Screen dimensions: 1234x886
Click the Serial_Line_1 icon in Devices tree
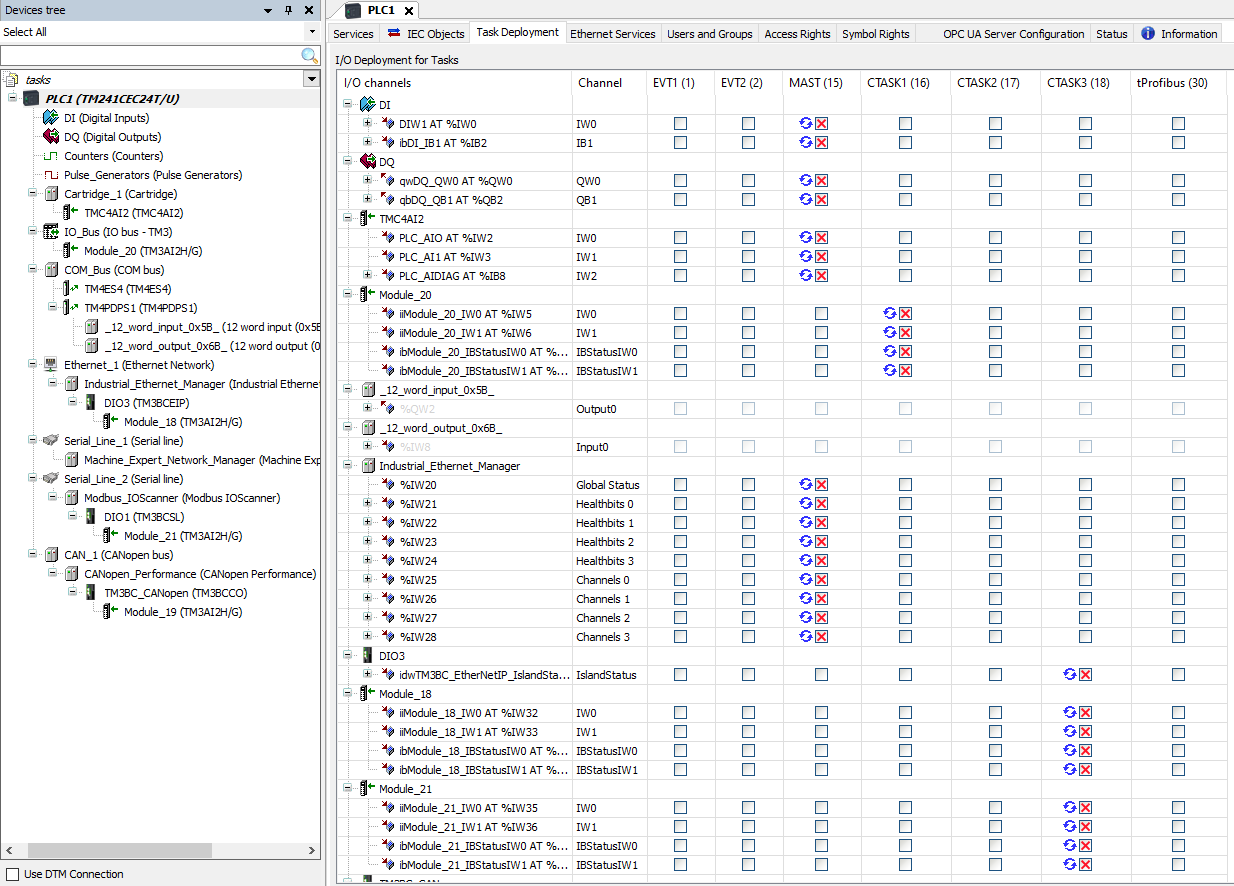(51, 441)
